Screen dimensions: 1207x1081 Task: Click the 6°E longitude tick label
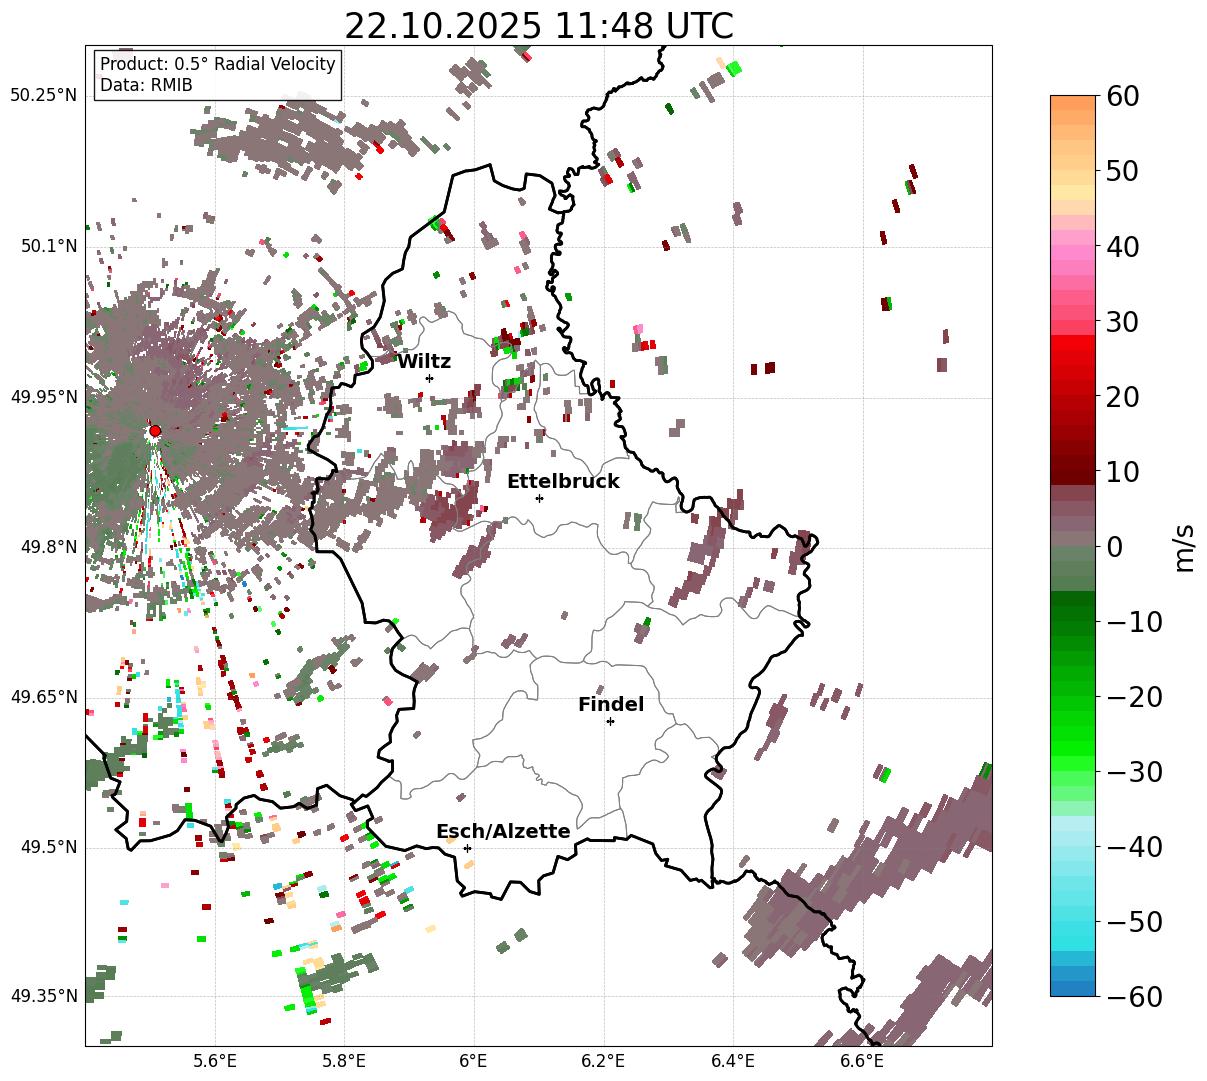(473, 1061)
